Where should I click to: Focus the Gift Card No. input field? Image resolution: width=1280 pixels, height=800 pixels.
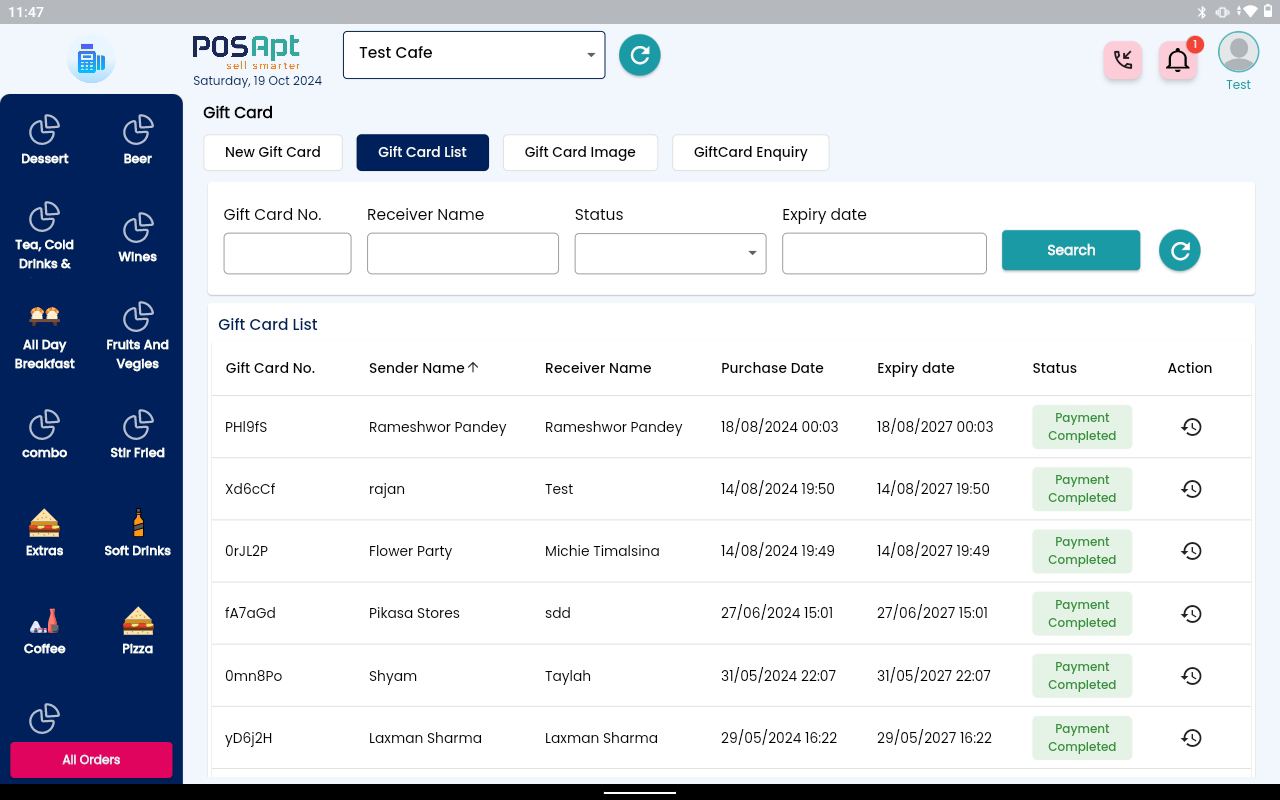(287, 253)
